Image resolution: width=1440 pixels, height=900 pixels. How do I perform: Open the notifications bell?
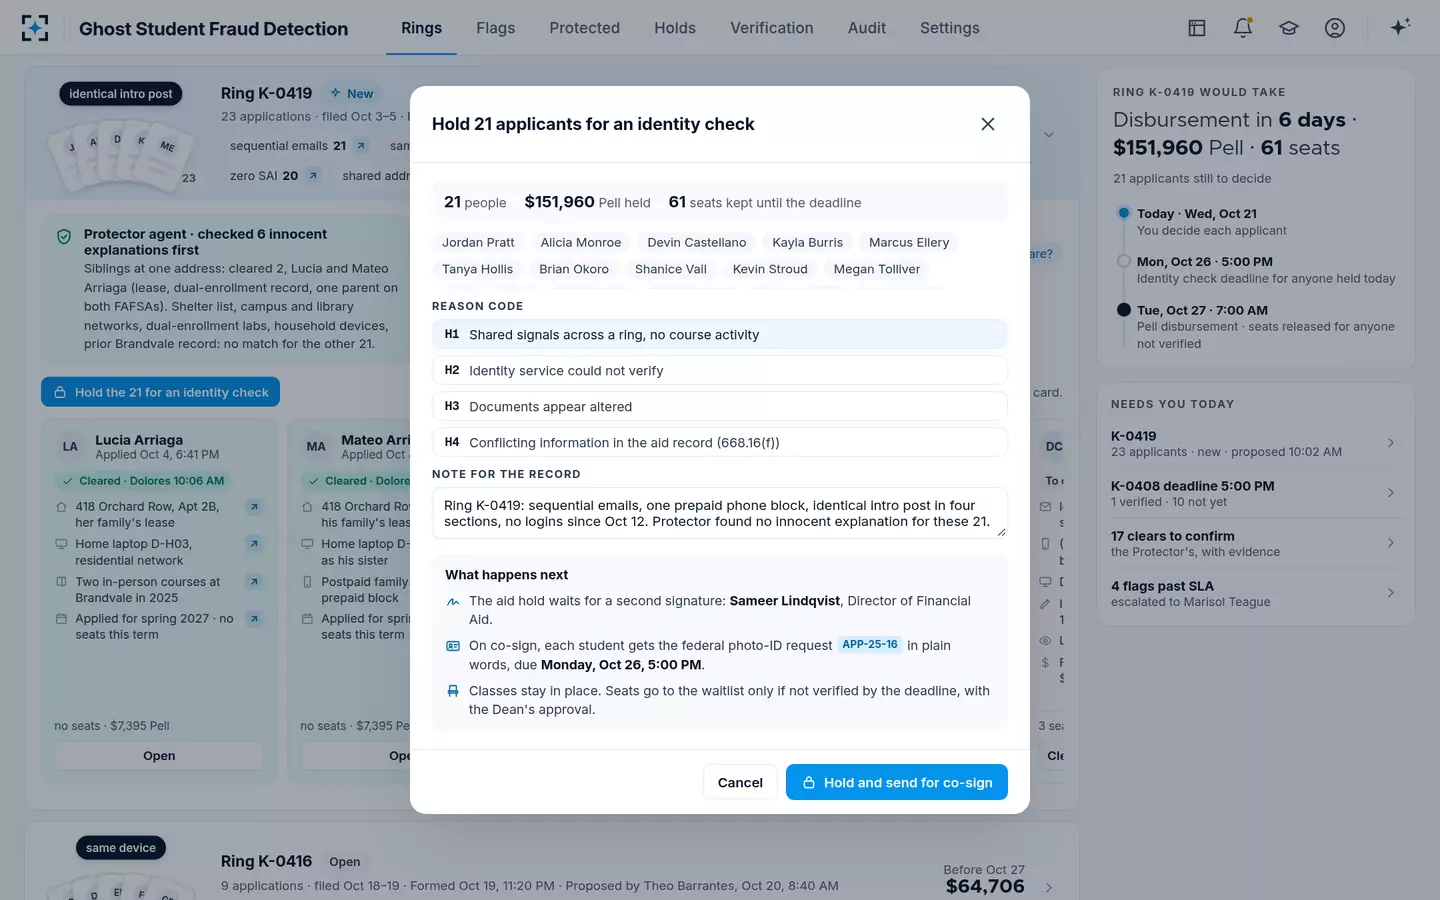[x=1243, y=28]
